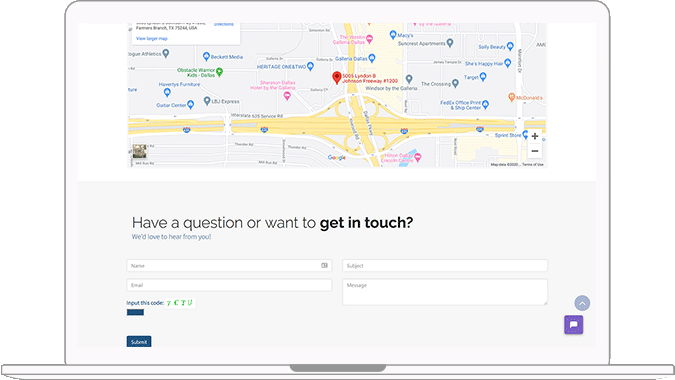Focus the Email input field

(x=229, y=285)
